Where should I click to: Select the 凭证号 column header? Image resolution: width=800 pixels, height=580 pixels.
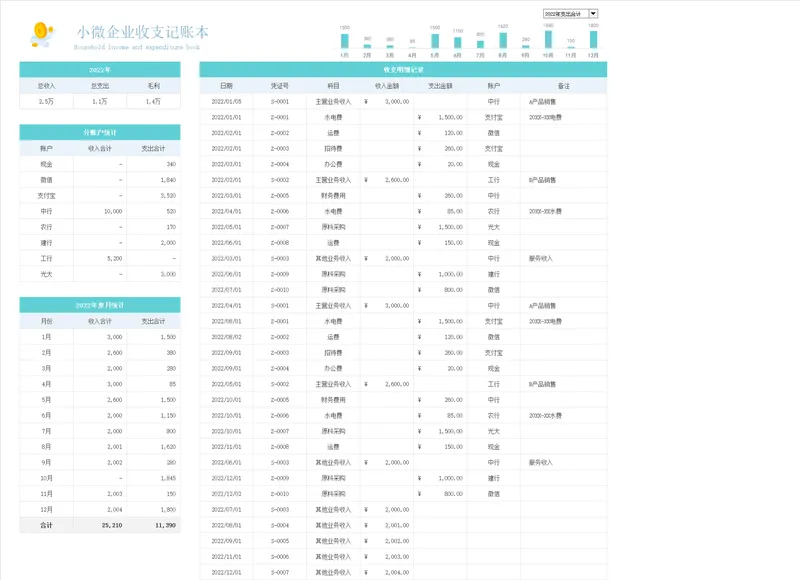click(x=280, y=86)
